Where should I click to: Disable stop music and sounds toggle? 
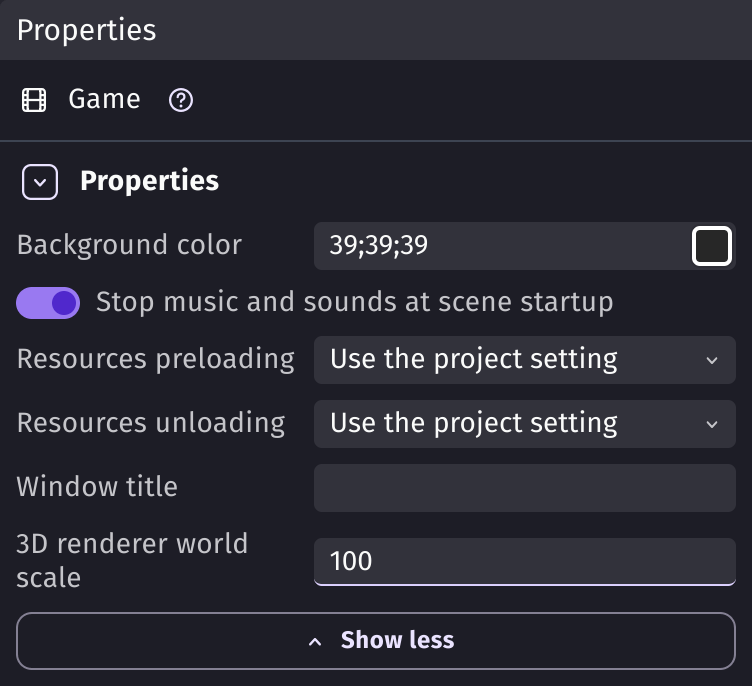click(x=48, y=303)
